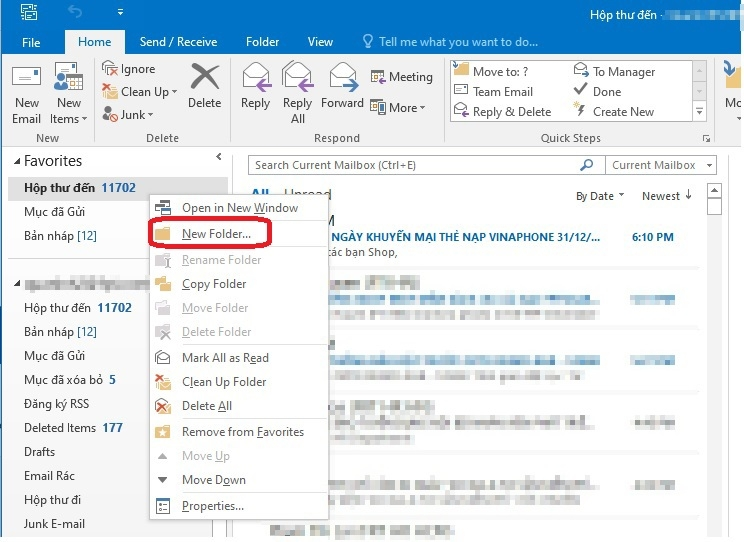The width and height of the screenshot is (744, 542).
Task: Click the Ignore conversation icon
Action: (x=110, y=69)
